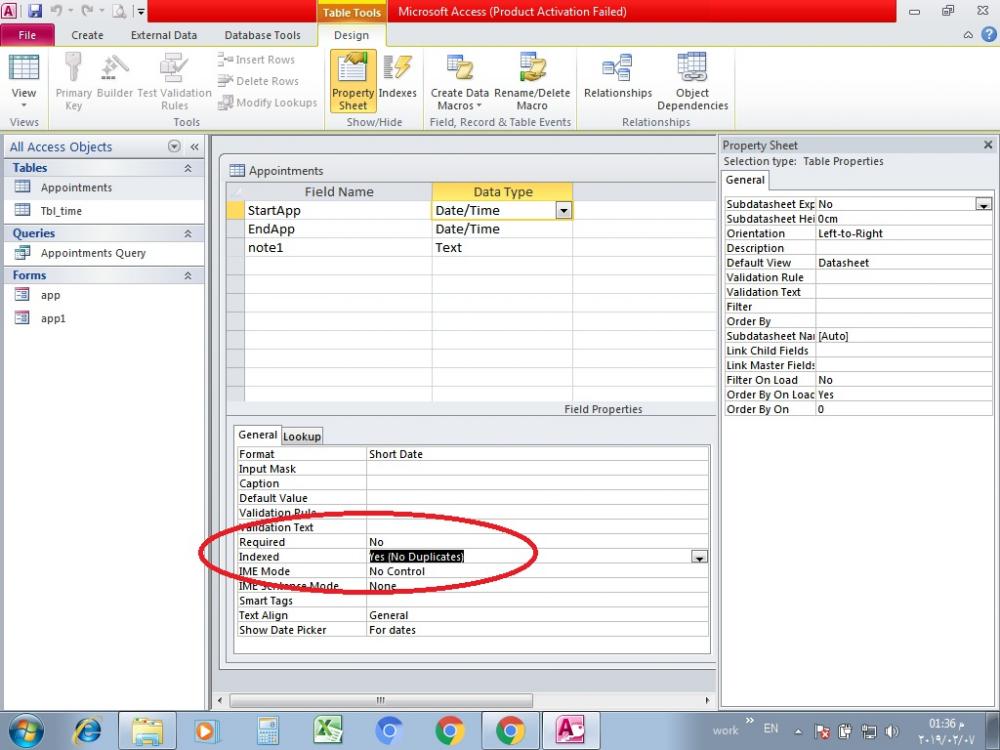Select the Design ribbon tab

pyautogui.click(x=351, y=35)
